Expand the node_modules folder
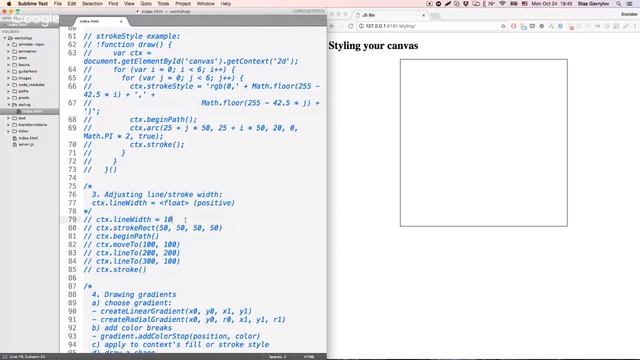 tap(9, 84)
